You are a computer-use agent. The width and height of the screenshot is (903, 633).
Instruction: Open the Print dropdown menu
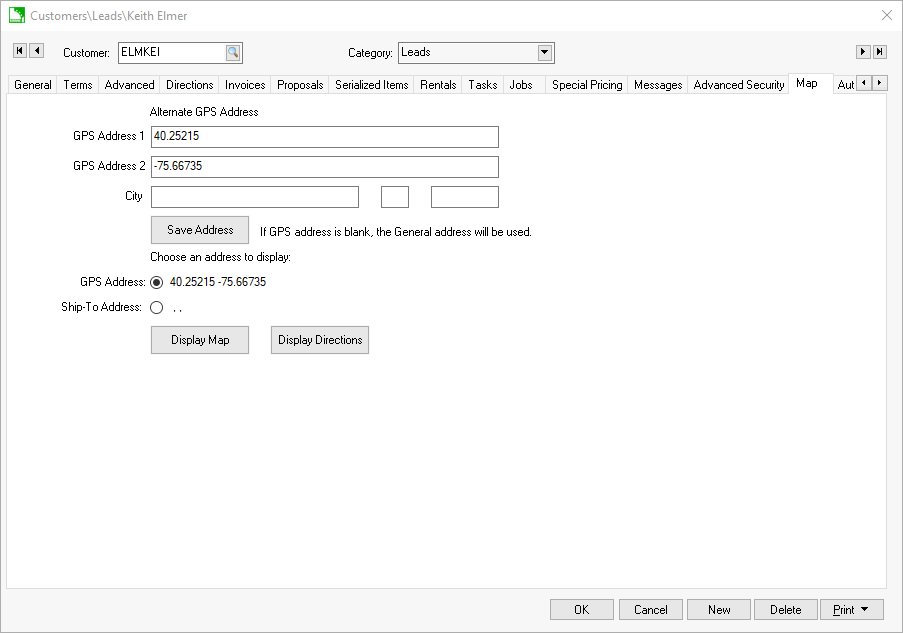tap(851, 610)
